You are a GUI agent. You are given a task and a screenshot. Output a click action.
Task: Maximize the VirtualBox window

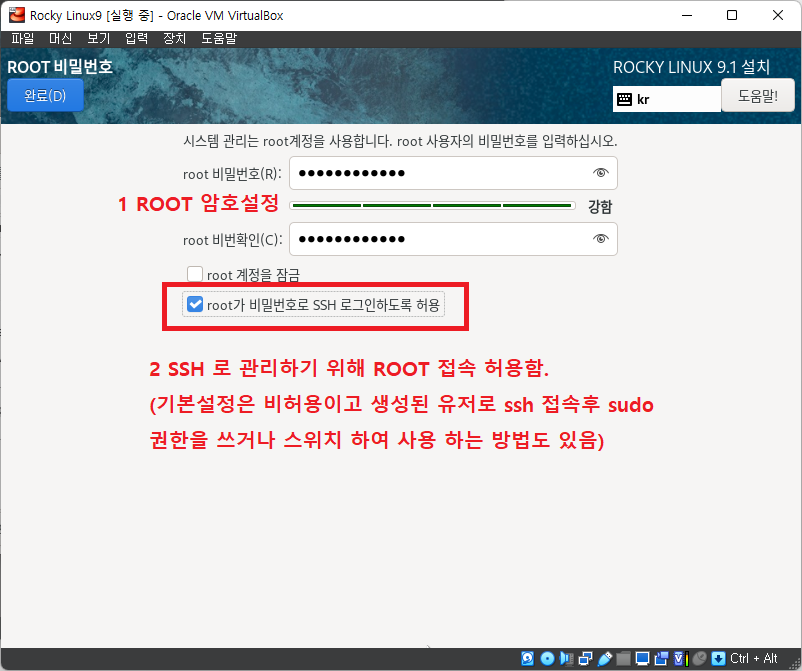[732, 15]
